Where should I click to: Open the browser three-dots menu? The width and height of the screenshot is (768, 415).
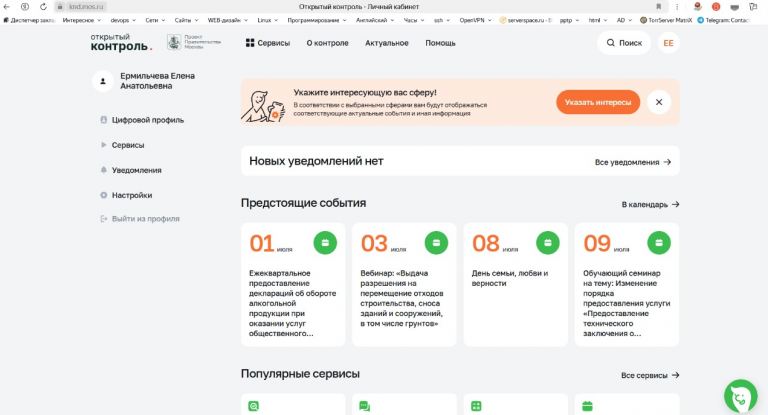[677, 7]
